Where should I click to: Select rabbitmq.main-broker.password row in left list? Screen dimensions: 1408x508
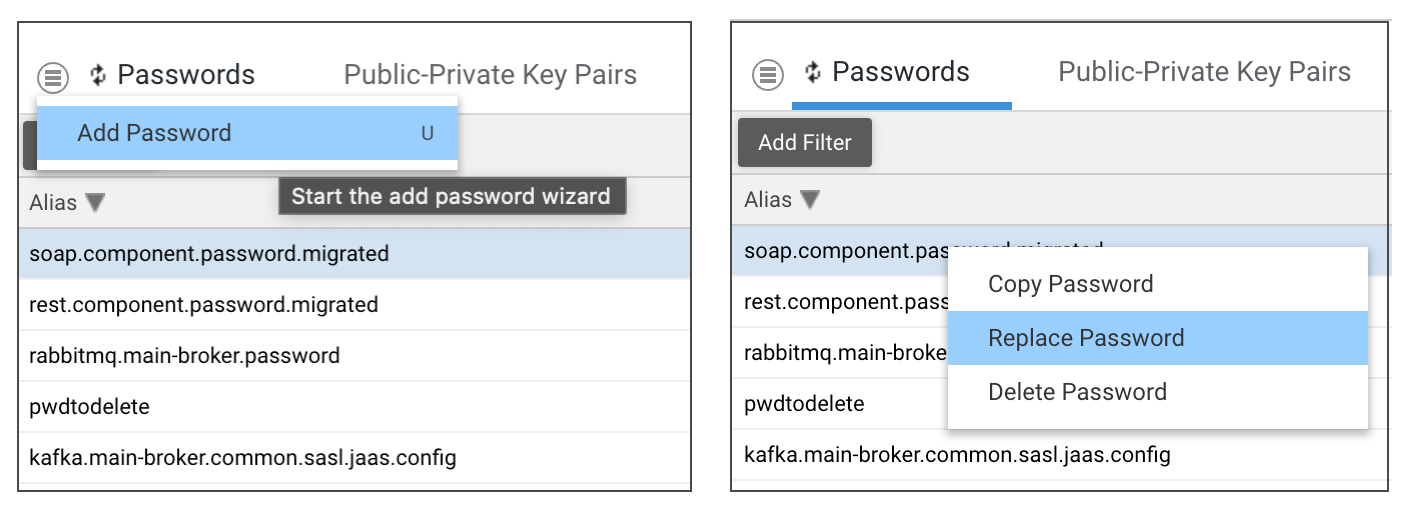pyautogui.click(x=354, y=356)
